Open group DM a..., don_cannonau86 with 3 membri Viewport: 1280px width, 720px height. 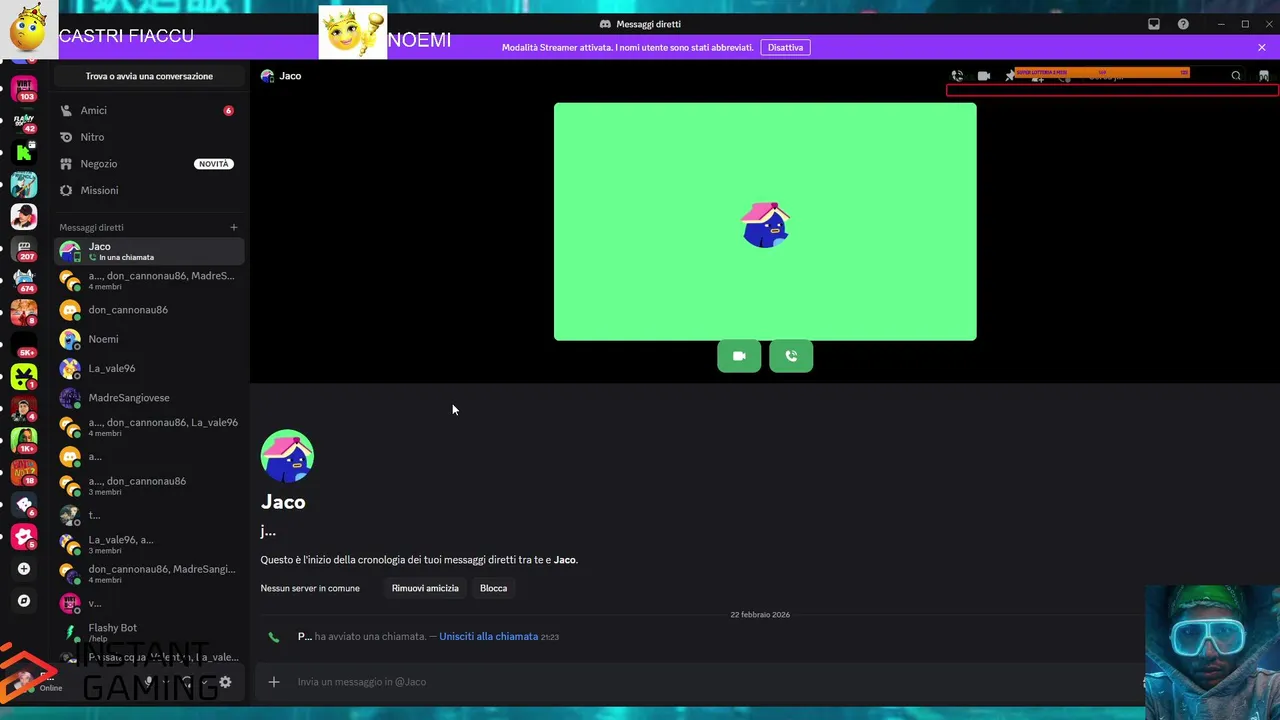click(x=148, y=486)
